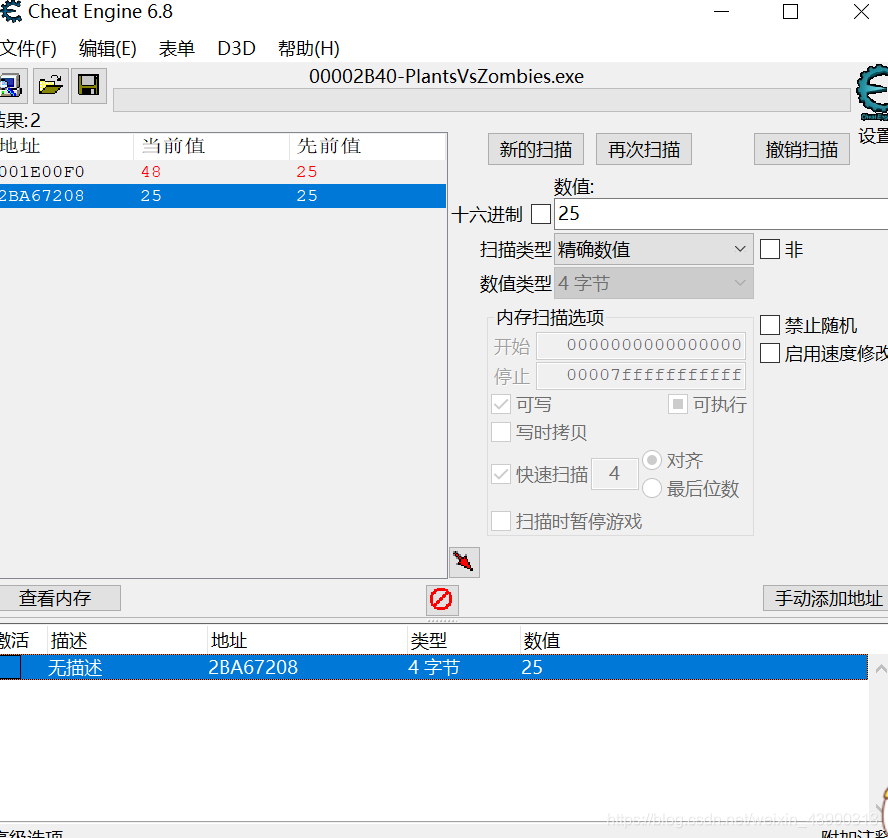This screenshot has width=888, height=838.
Task: Click the Cheat Engine icon in title bar
Action: pyautogui.click(x=11, y=12)
